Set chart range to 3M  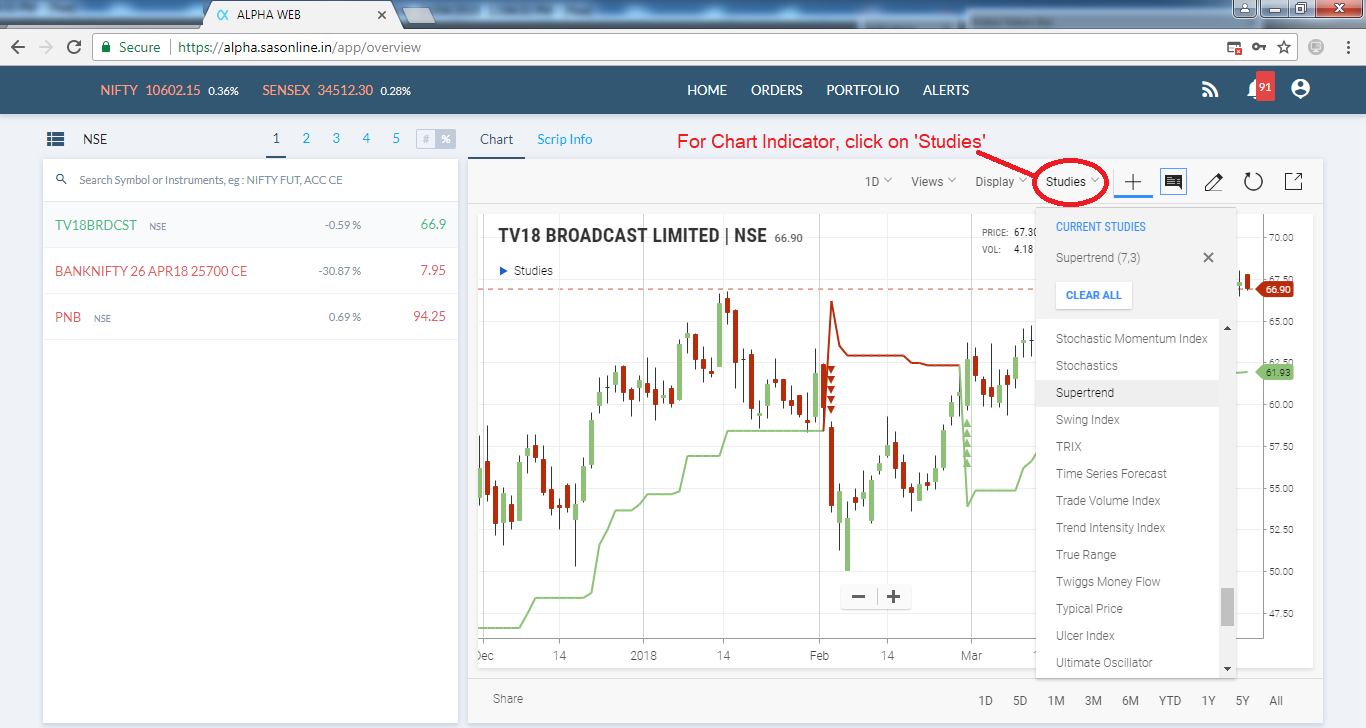(1093, 700)
